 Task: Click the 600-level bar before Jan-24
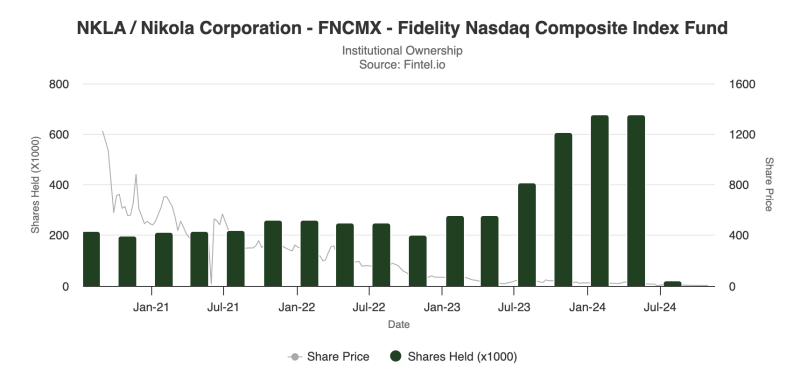[563, 210]
